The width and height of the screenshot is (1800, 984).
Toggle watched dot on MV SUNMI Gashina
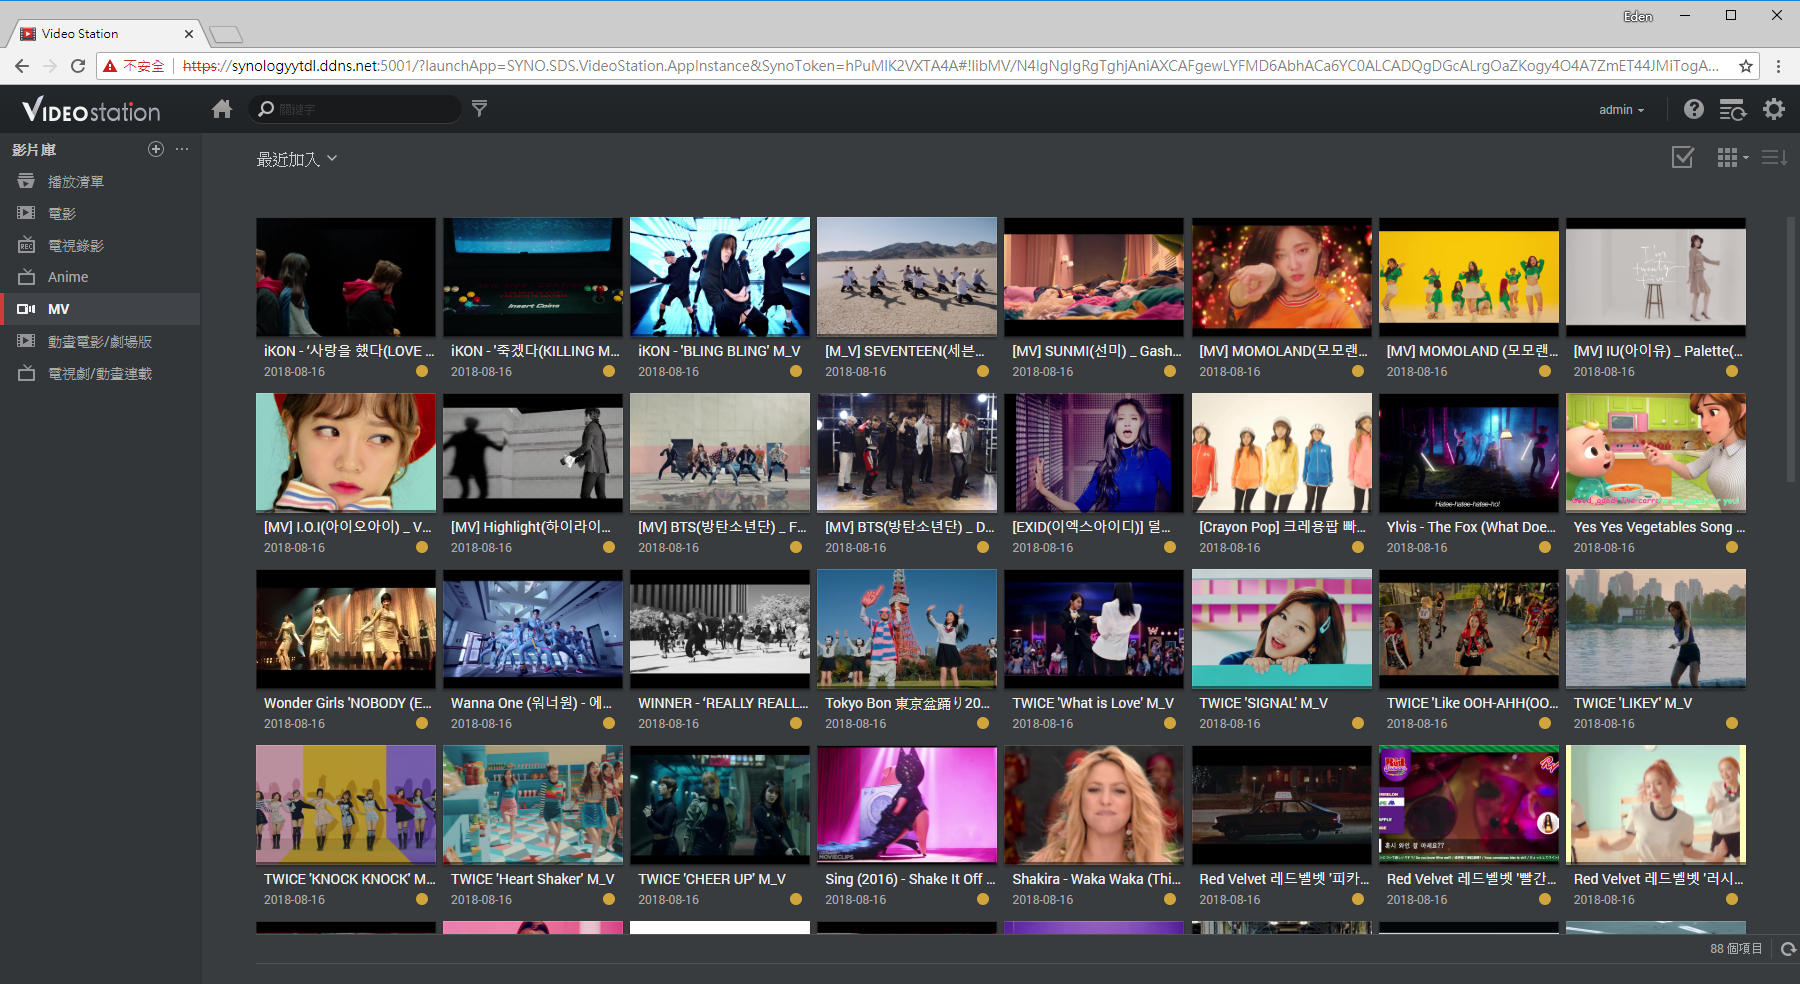point(1170,372)
